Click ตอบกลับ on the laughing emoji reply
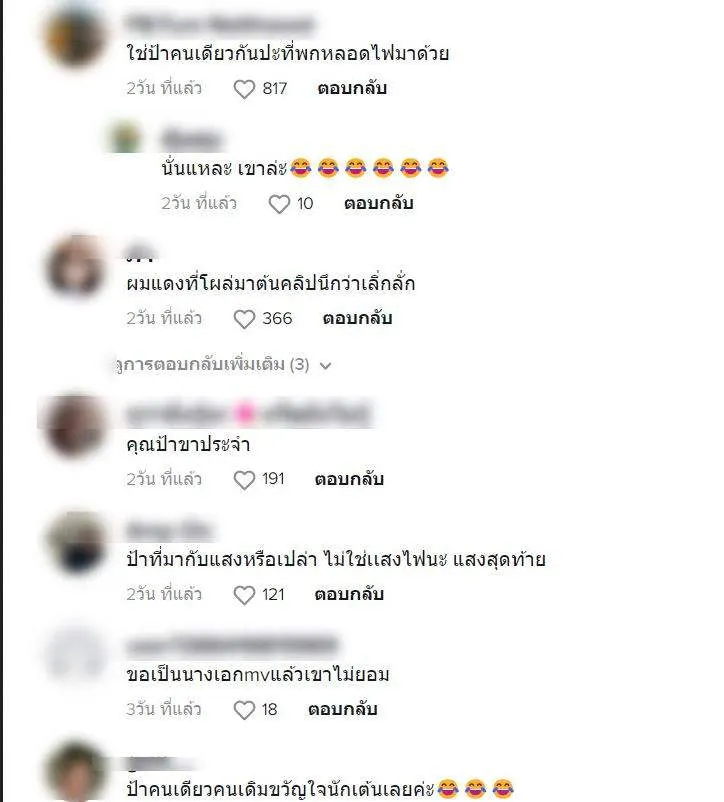The width and height of the screenshot is (724, 802). click(378, 204)
